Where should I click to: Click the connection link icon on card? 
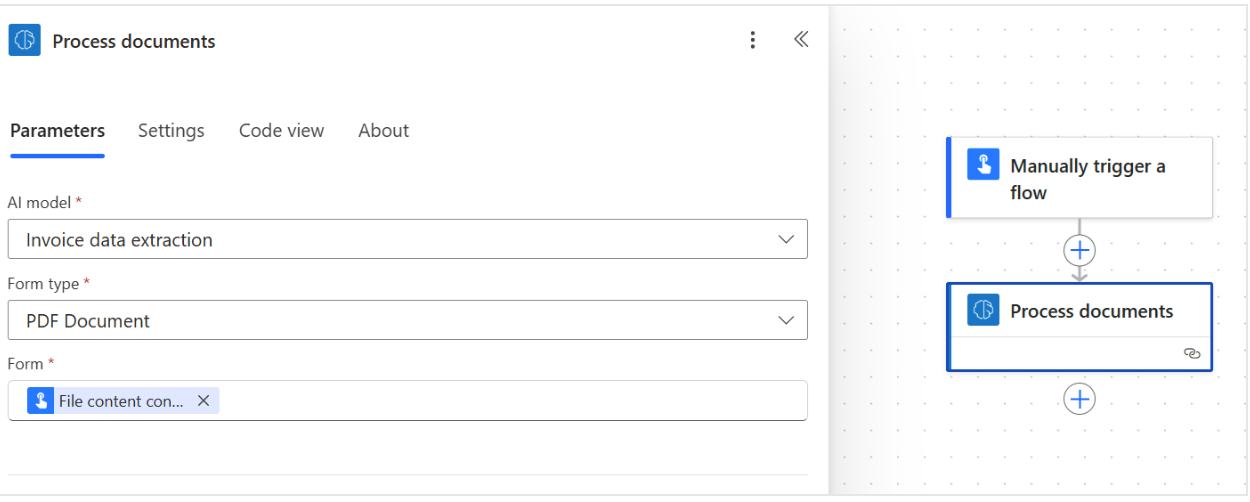pos(1191,353)
